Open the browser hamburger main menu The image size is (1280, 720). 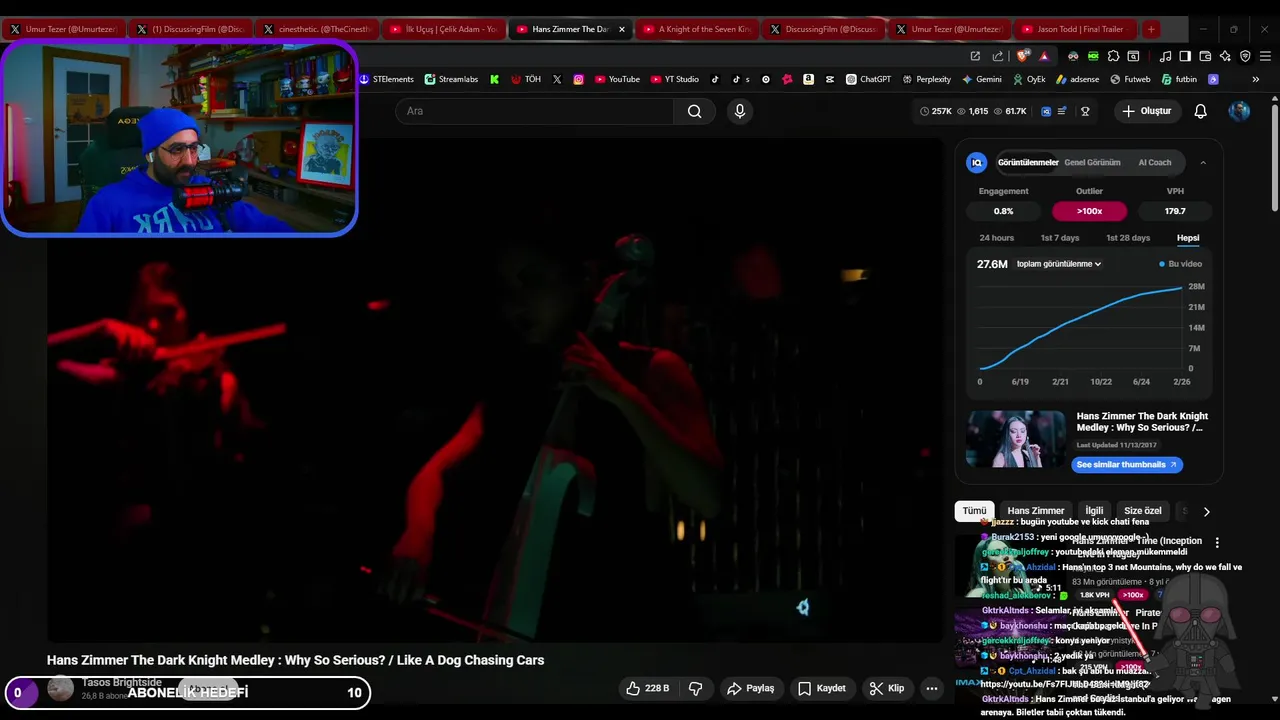click(1265, 56)
